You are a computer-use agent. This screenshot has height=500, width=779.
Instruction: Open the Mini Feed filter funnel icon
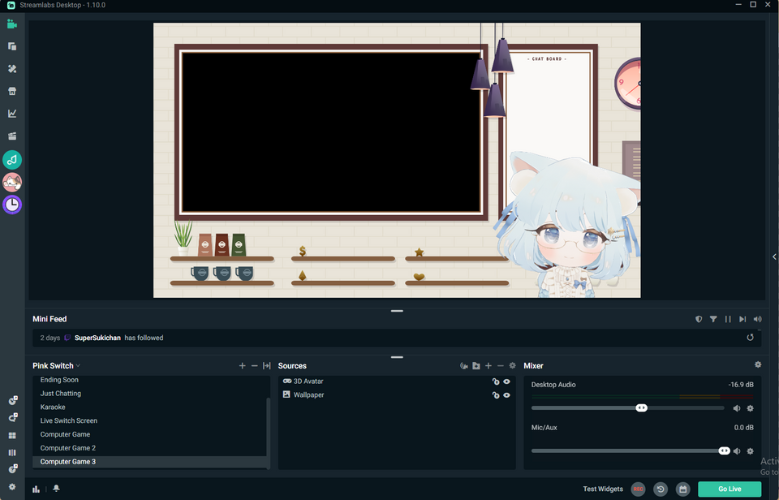tap(713, 319)
